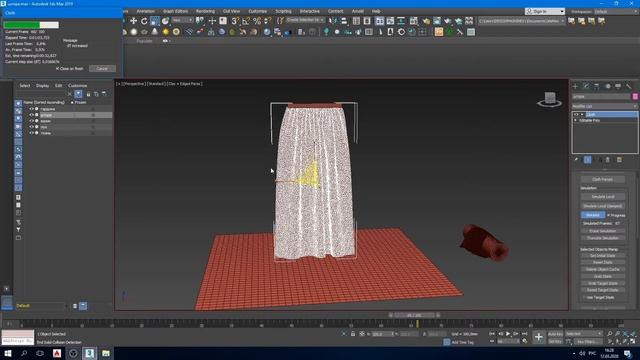Open Windows Start menu
The width and height of the screenshot is (640, 360).
[8, 353]
